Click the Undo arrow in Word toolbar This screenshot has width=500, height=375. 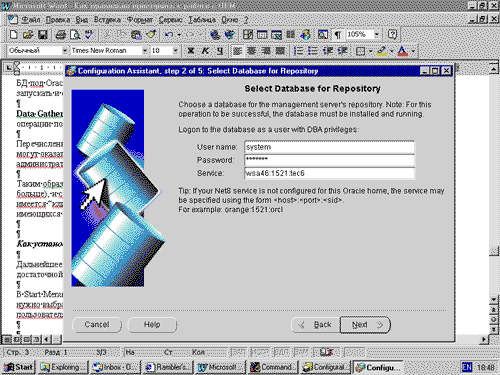click(169, 34)
